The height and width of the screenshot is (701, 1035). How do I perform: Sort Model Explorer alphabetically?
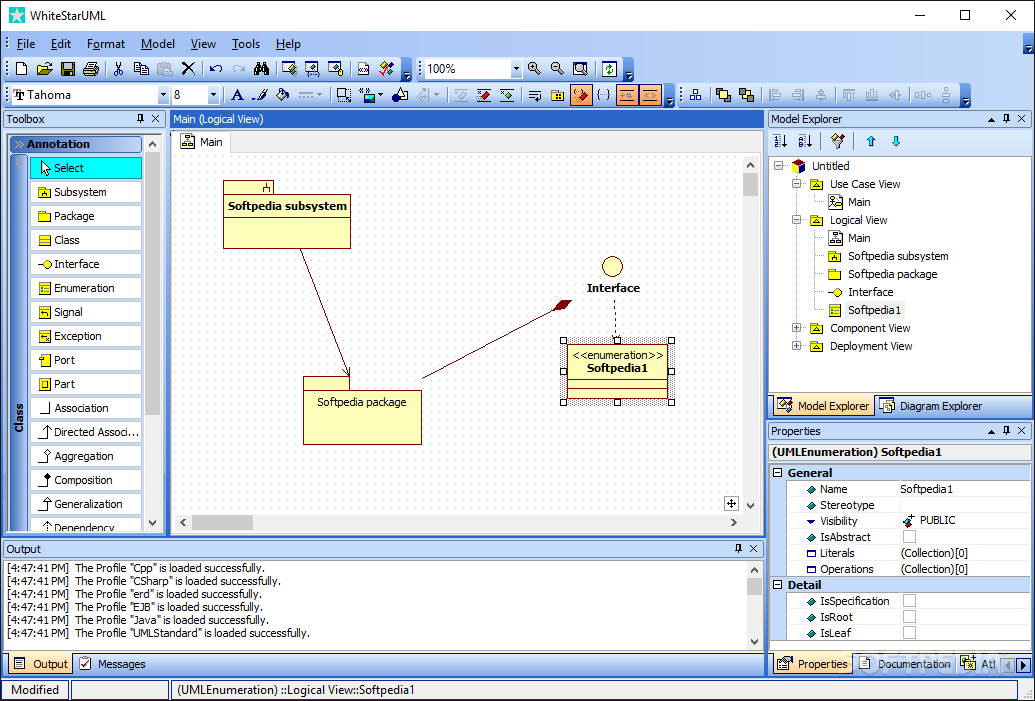coord(805,141)
